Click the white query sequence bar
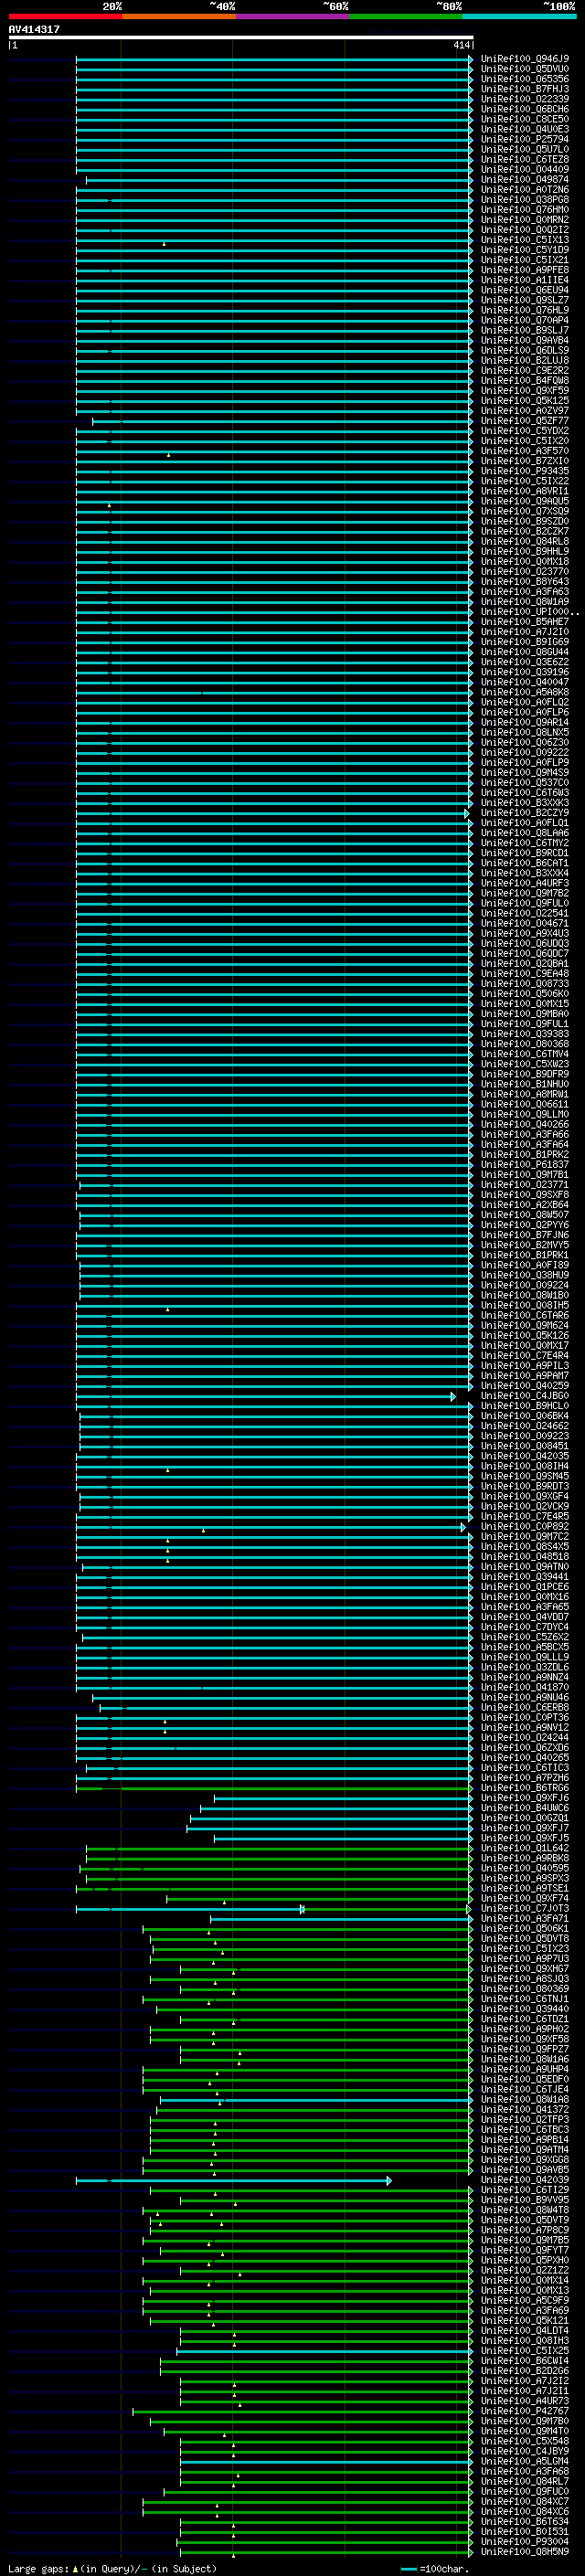Viewport: 585px width, 2576px height. [241, 38]
